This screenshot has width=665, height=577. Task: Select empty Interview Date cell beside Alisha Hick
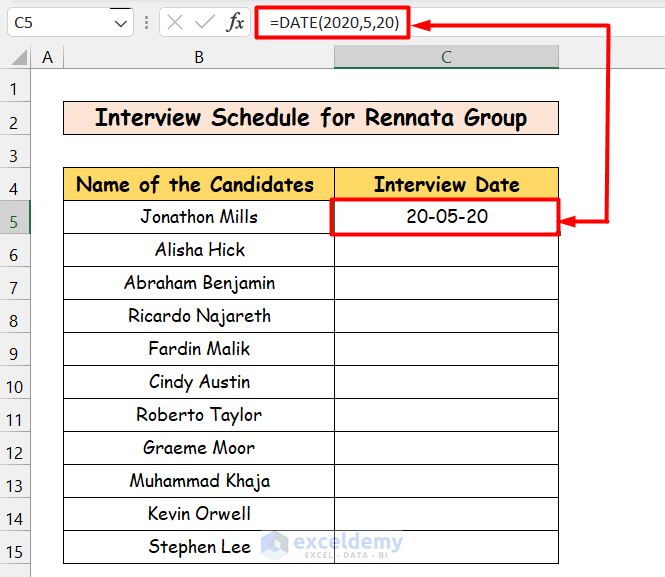click(446, 250)
